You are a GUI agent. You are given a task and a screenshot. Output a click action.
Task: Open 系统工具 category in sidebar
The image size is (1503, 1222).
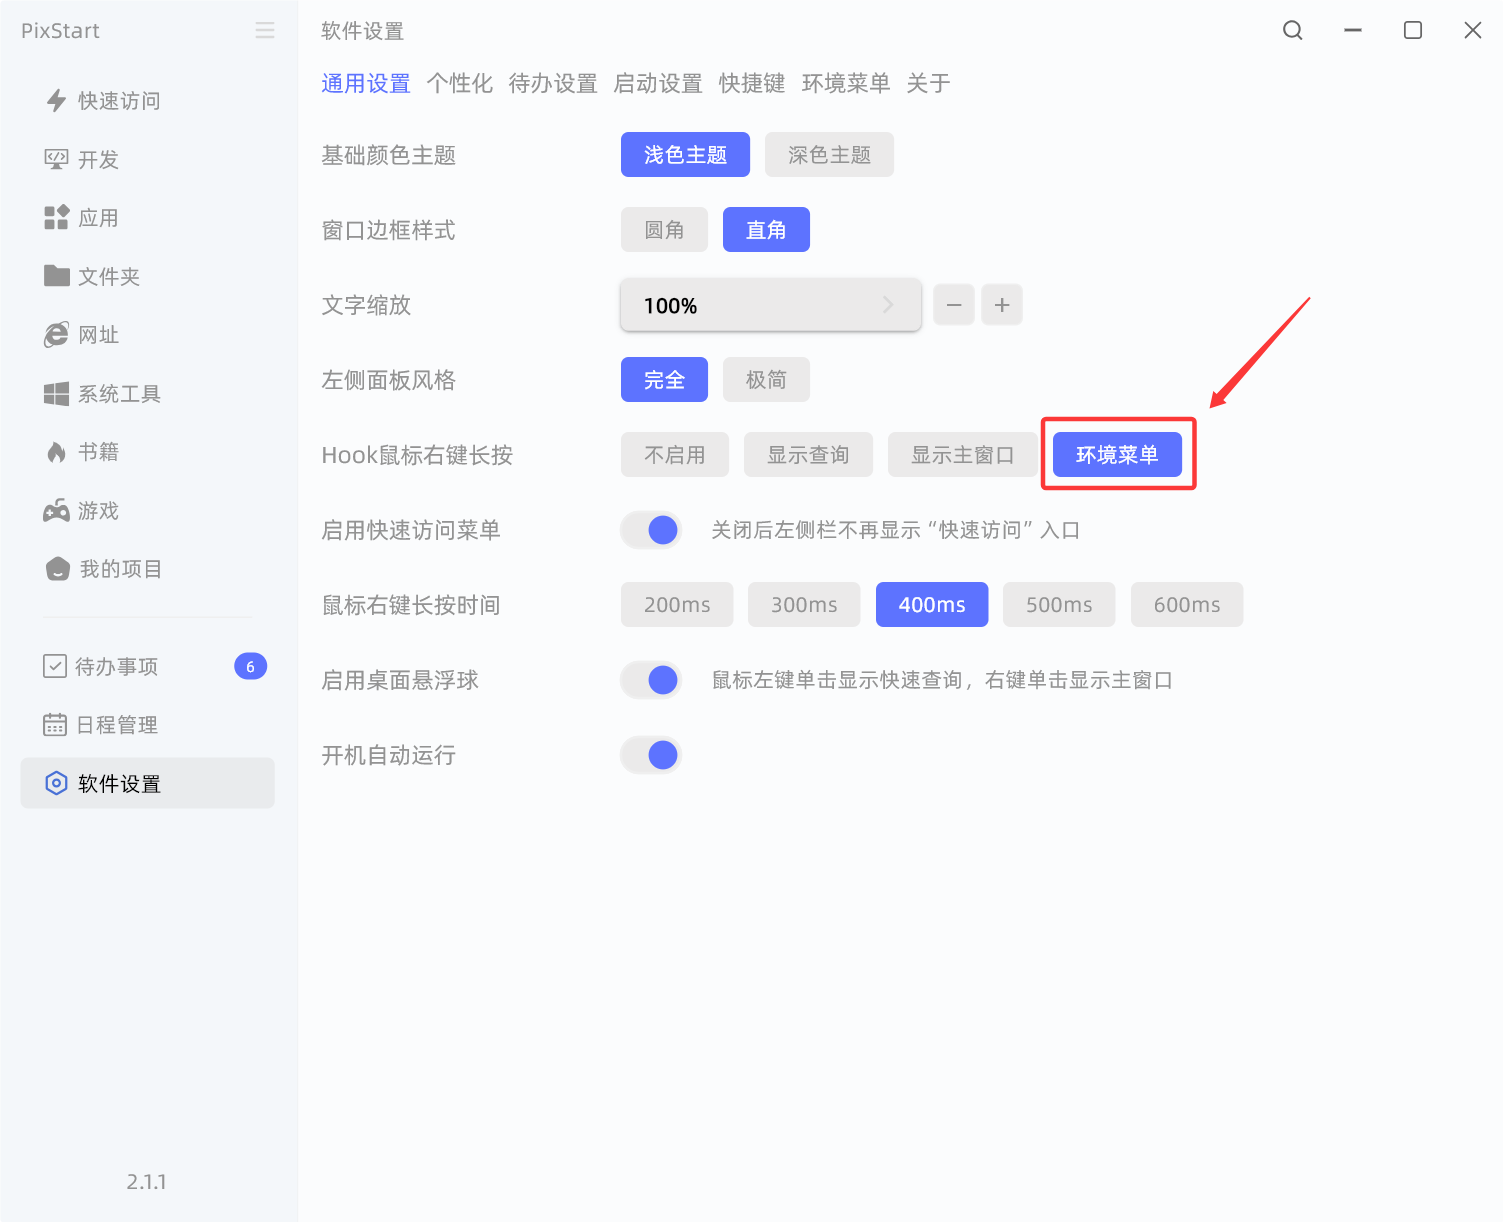[147, 393]
